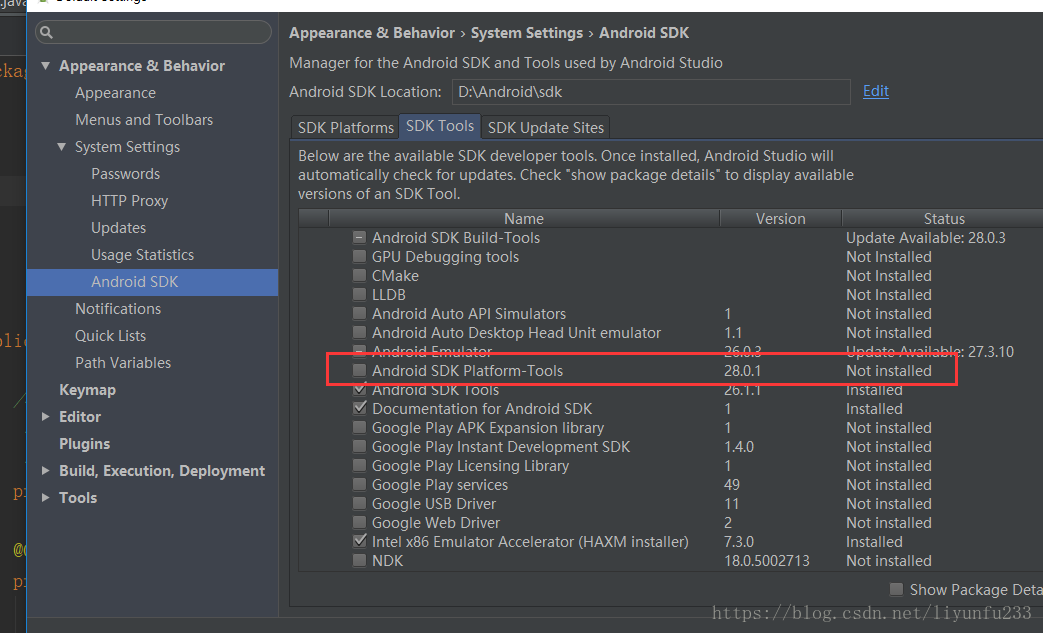Click Google Play services version 49
This screenshot has height=633, width=1043.
[732, 485]
